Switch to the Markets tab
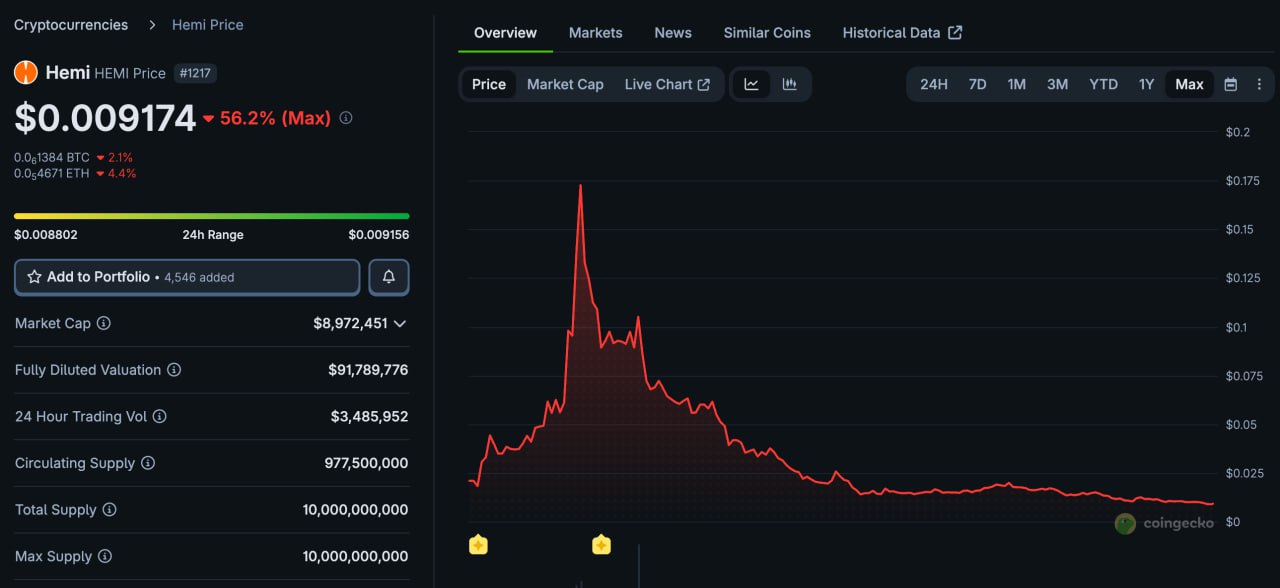1280x588 pixels. point(596,33)
